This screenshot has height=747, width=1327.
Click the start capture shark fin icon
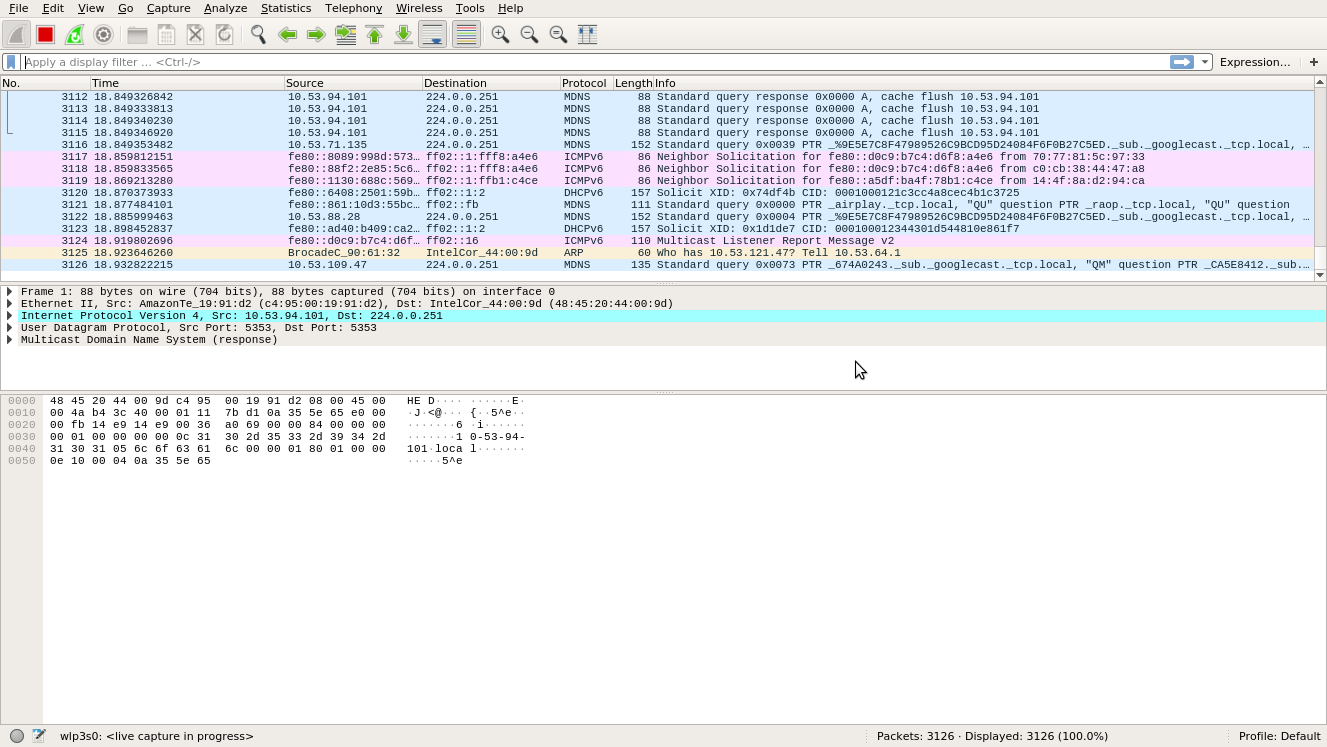click(16, 34)
